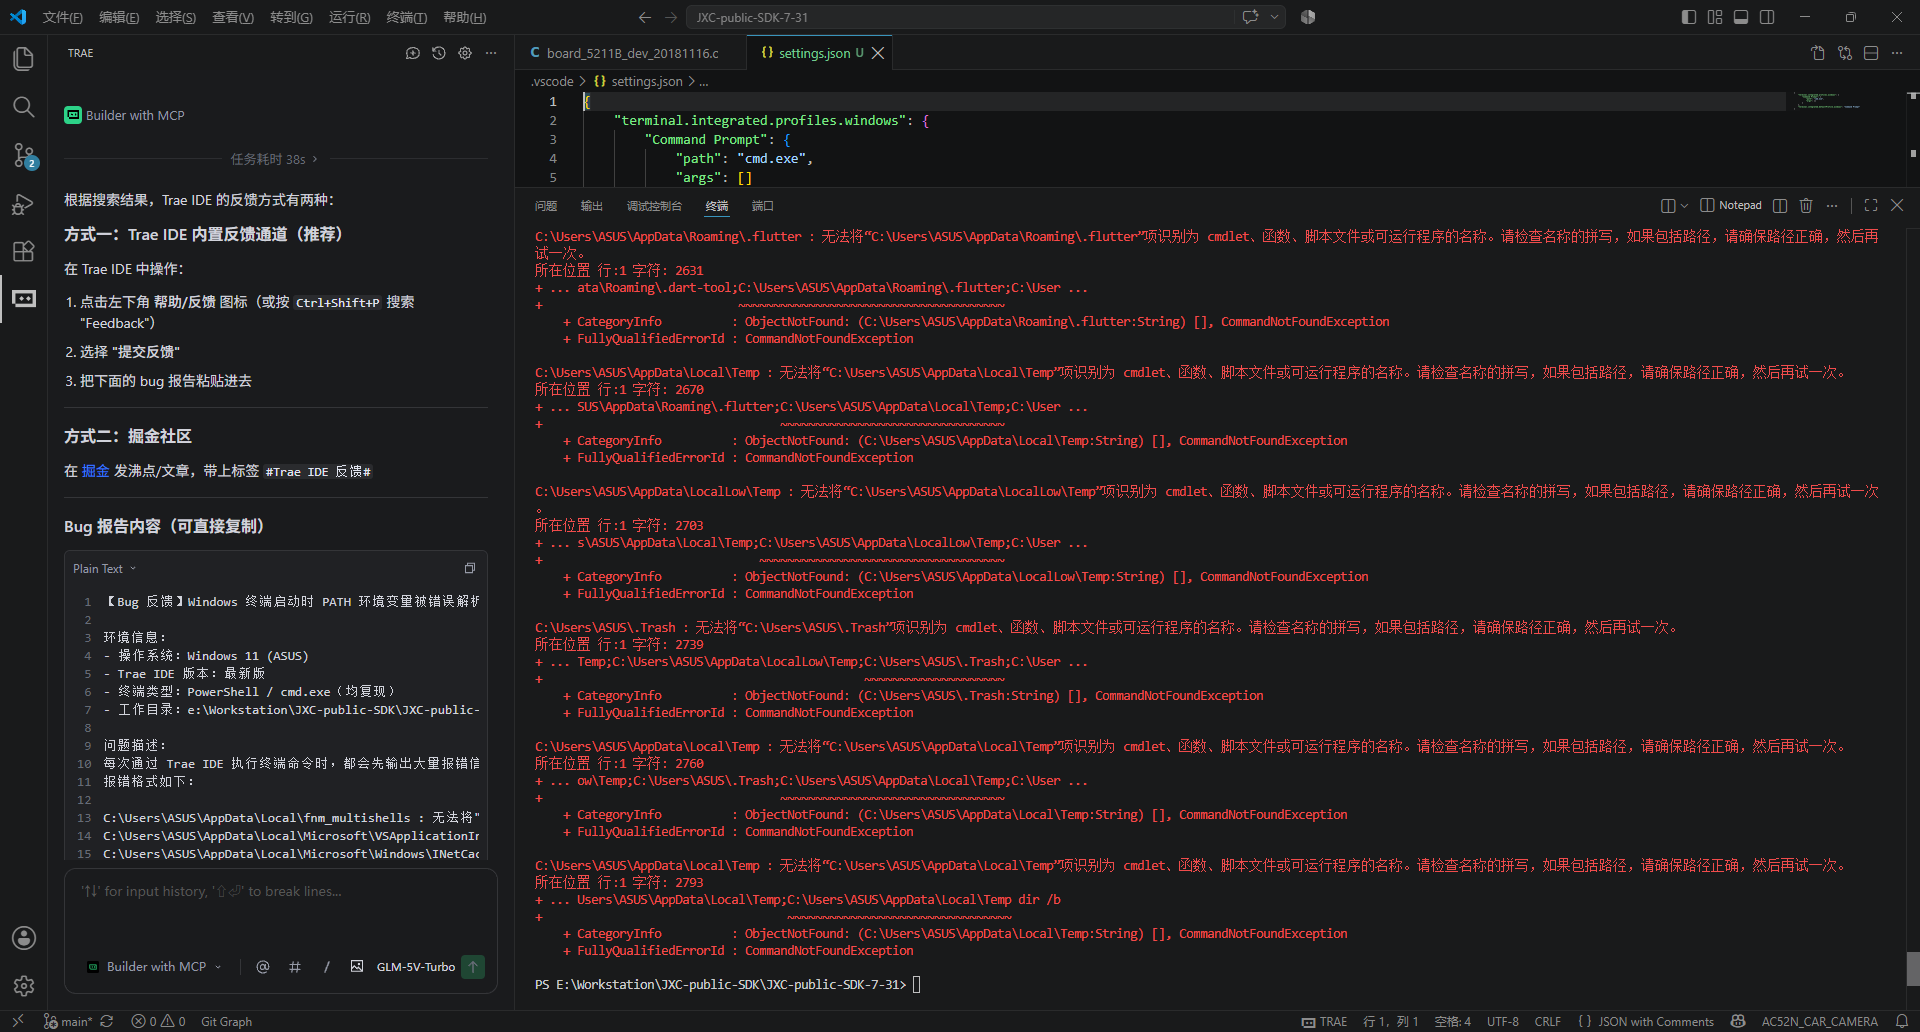The height and width of the screenshot is (1032, 1920).
Task: Split the settings.json editor layout
Action: click(x=1871, y=53)
